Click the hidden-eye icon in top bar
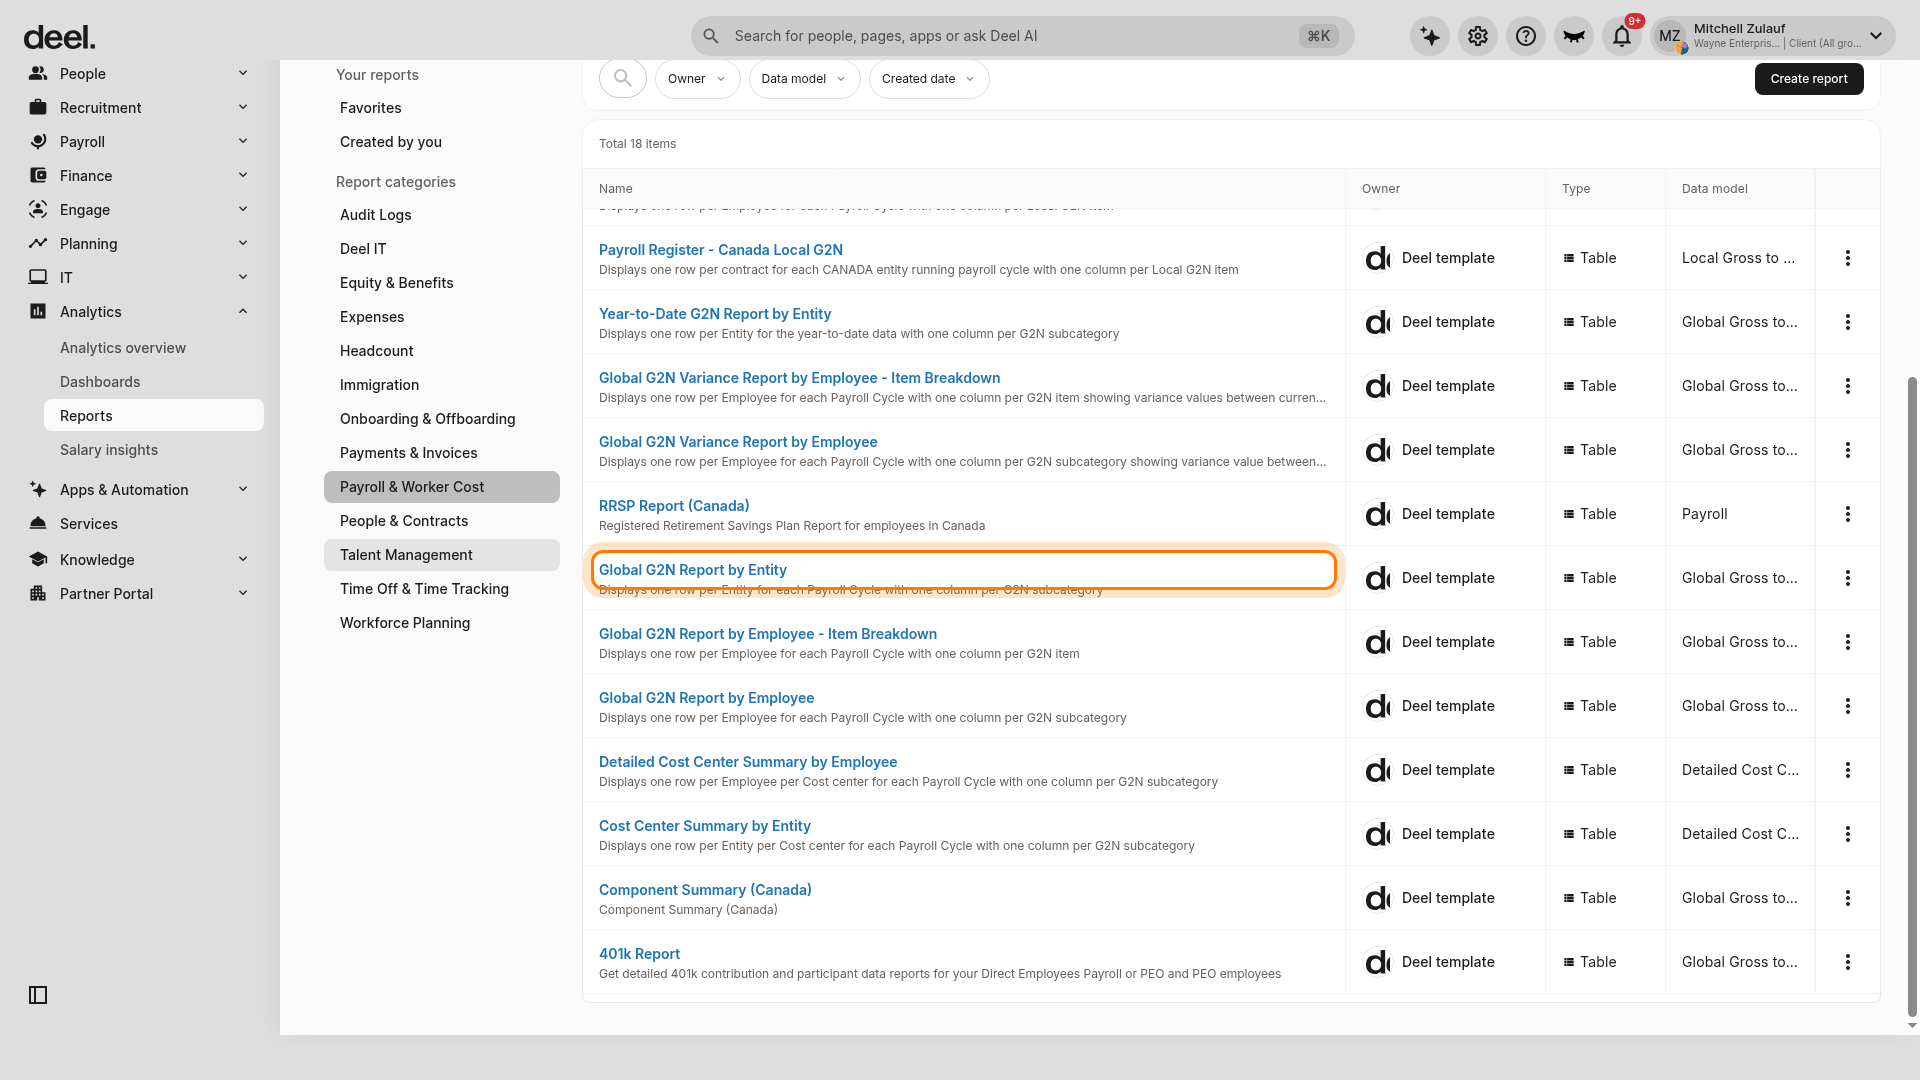1920x1080 pixels. 1574,37
